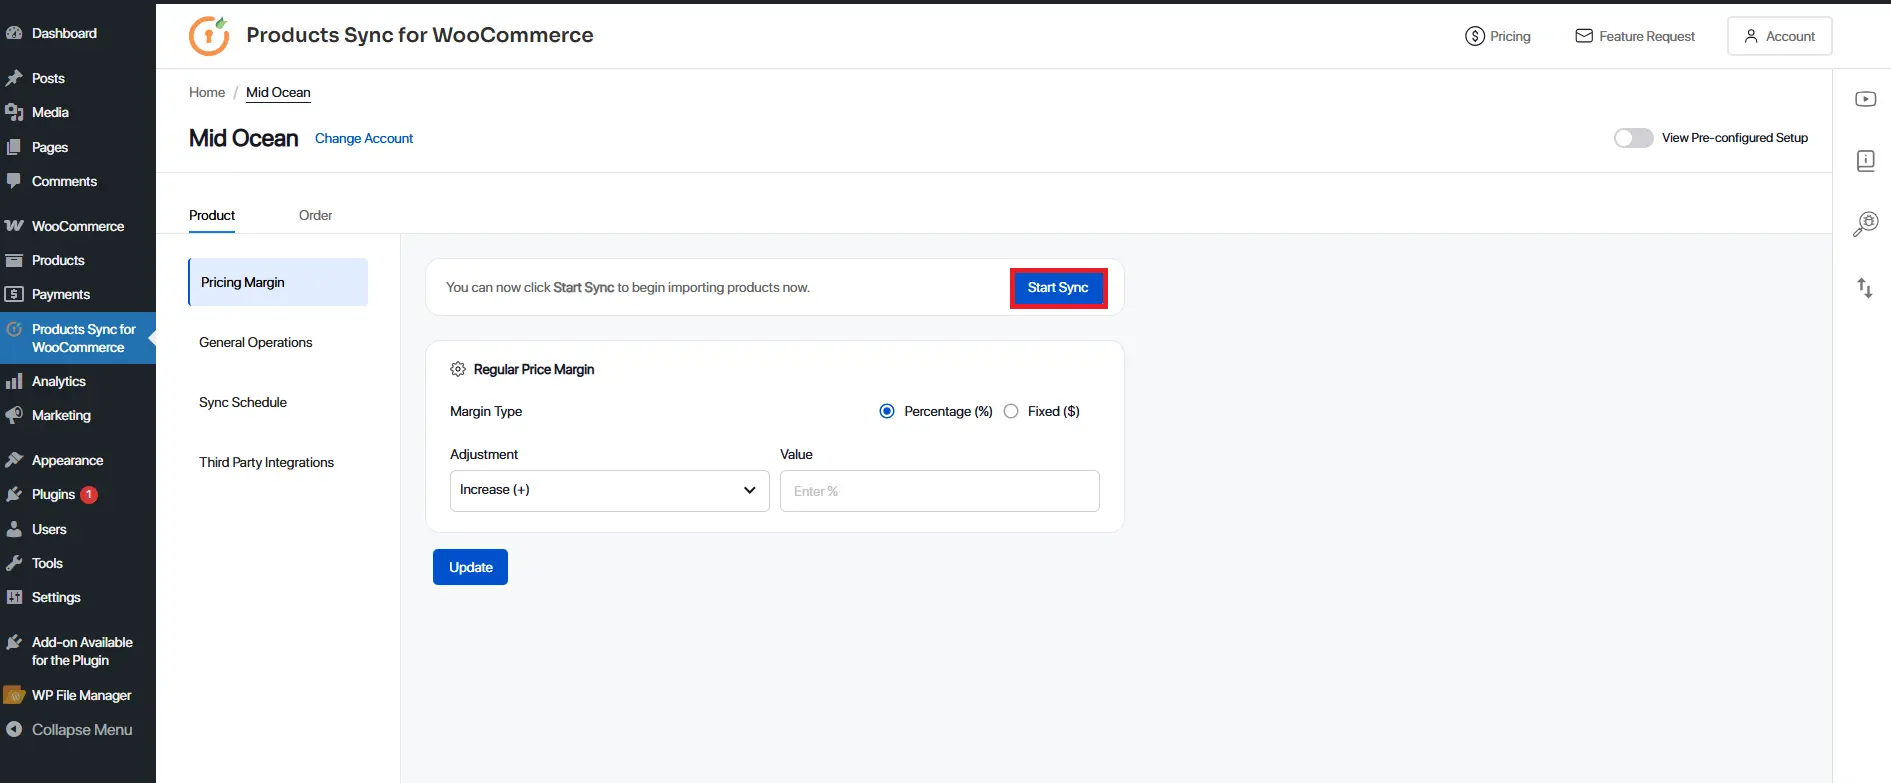Open the Pricing Margin section
The height and width of the screenshot is (783, 1891).
(278, 282)
